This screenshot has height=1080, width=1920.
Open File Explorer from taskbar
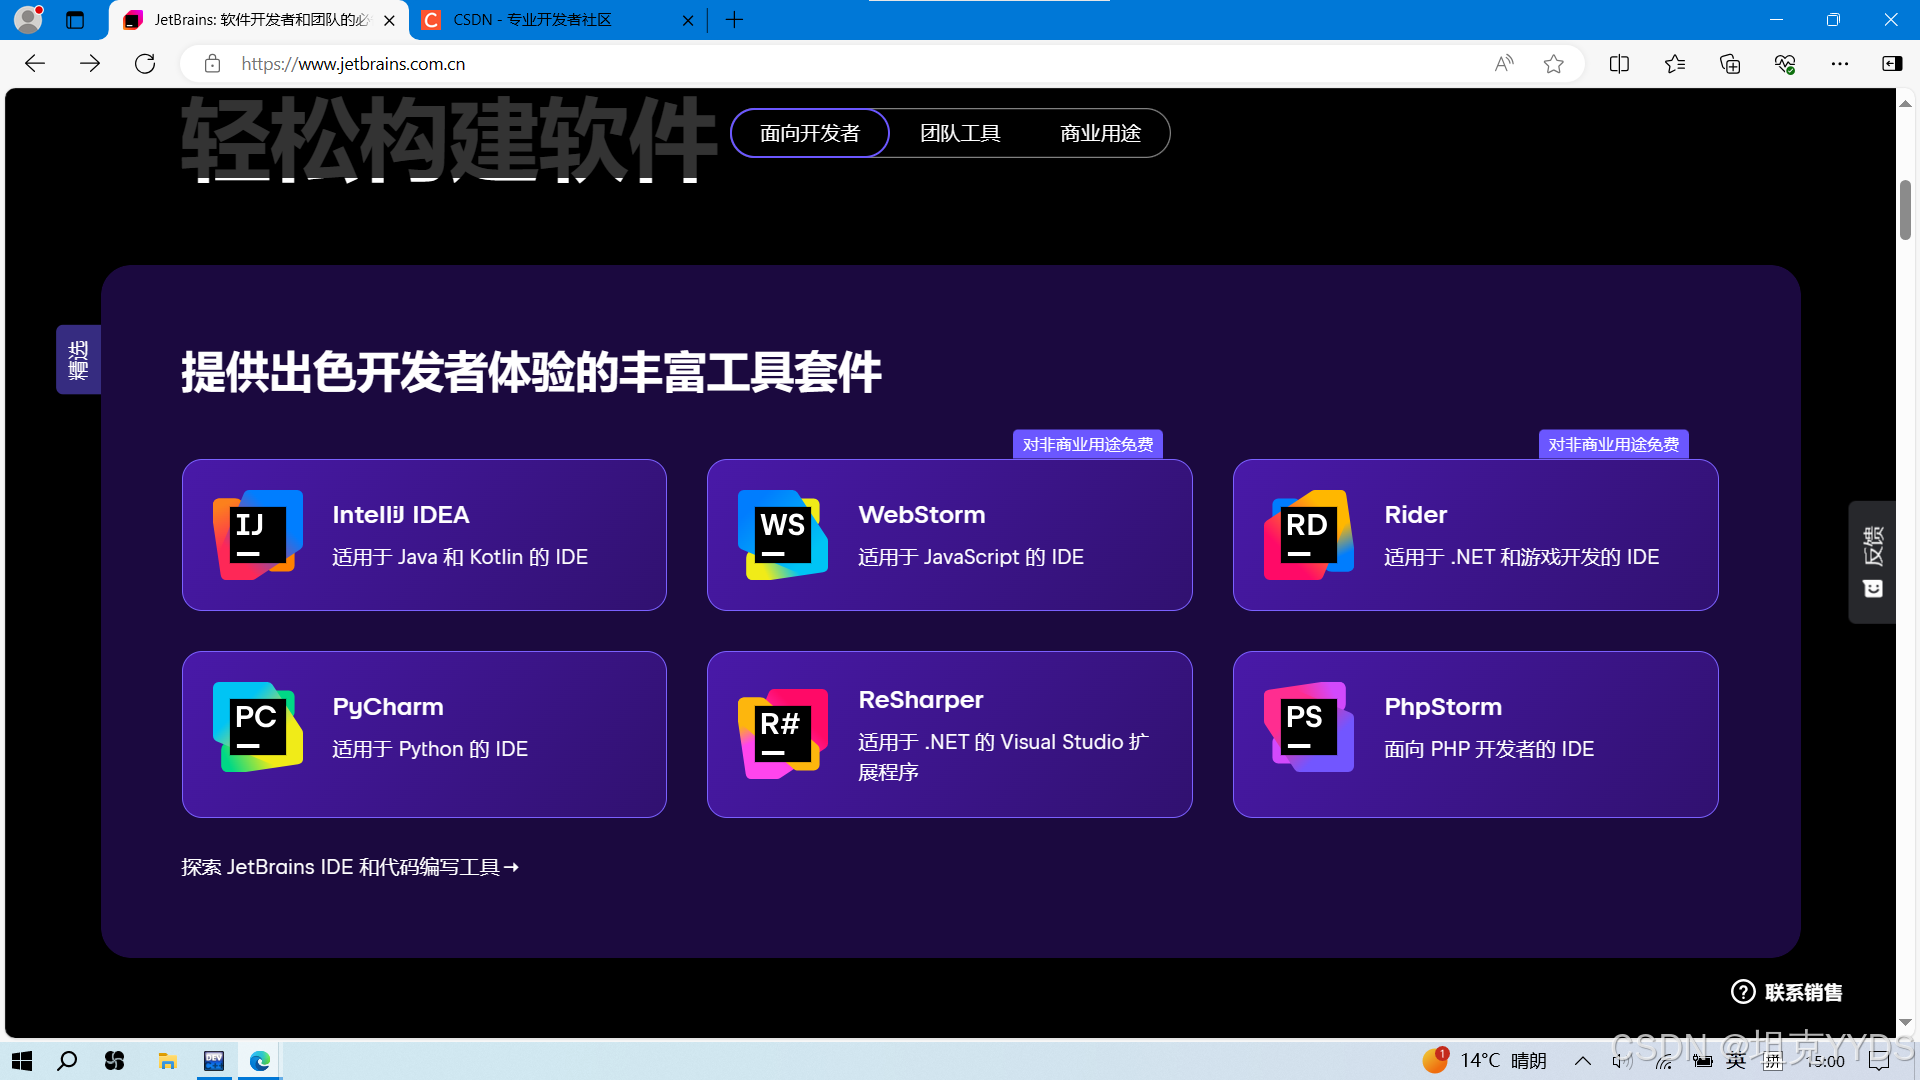point(167,1061)
